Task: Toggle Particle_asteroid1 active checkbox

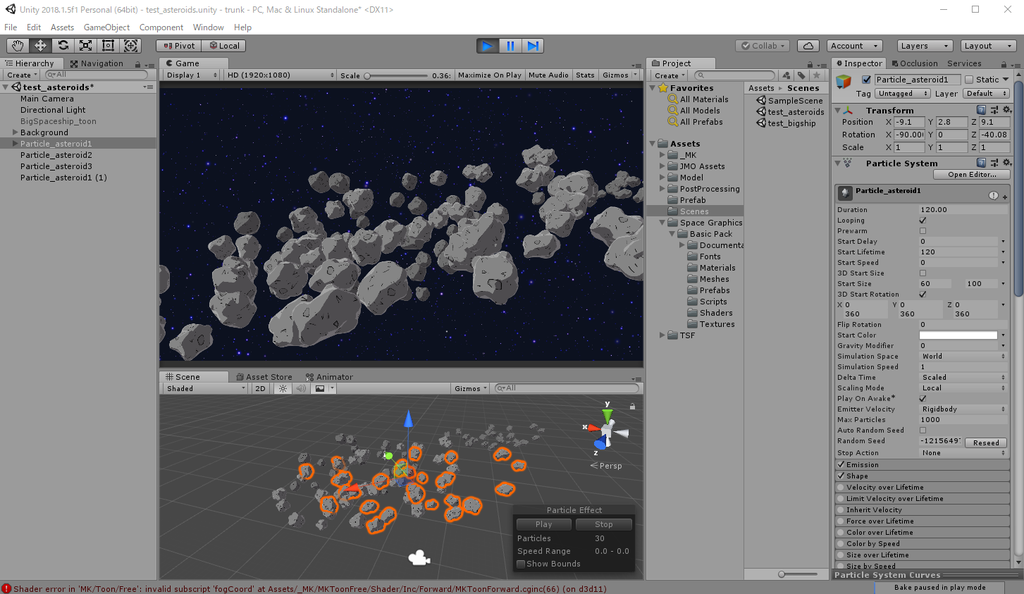Action: pyautogui.click(x=867, y=80)
